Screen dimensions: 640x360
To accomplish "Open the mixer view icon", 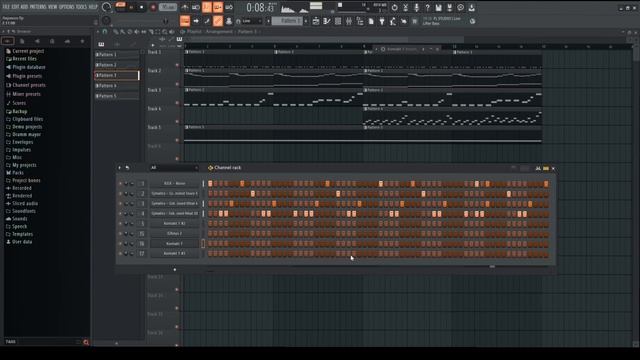I will 349,21.
